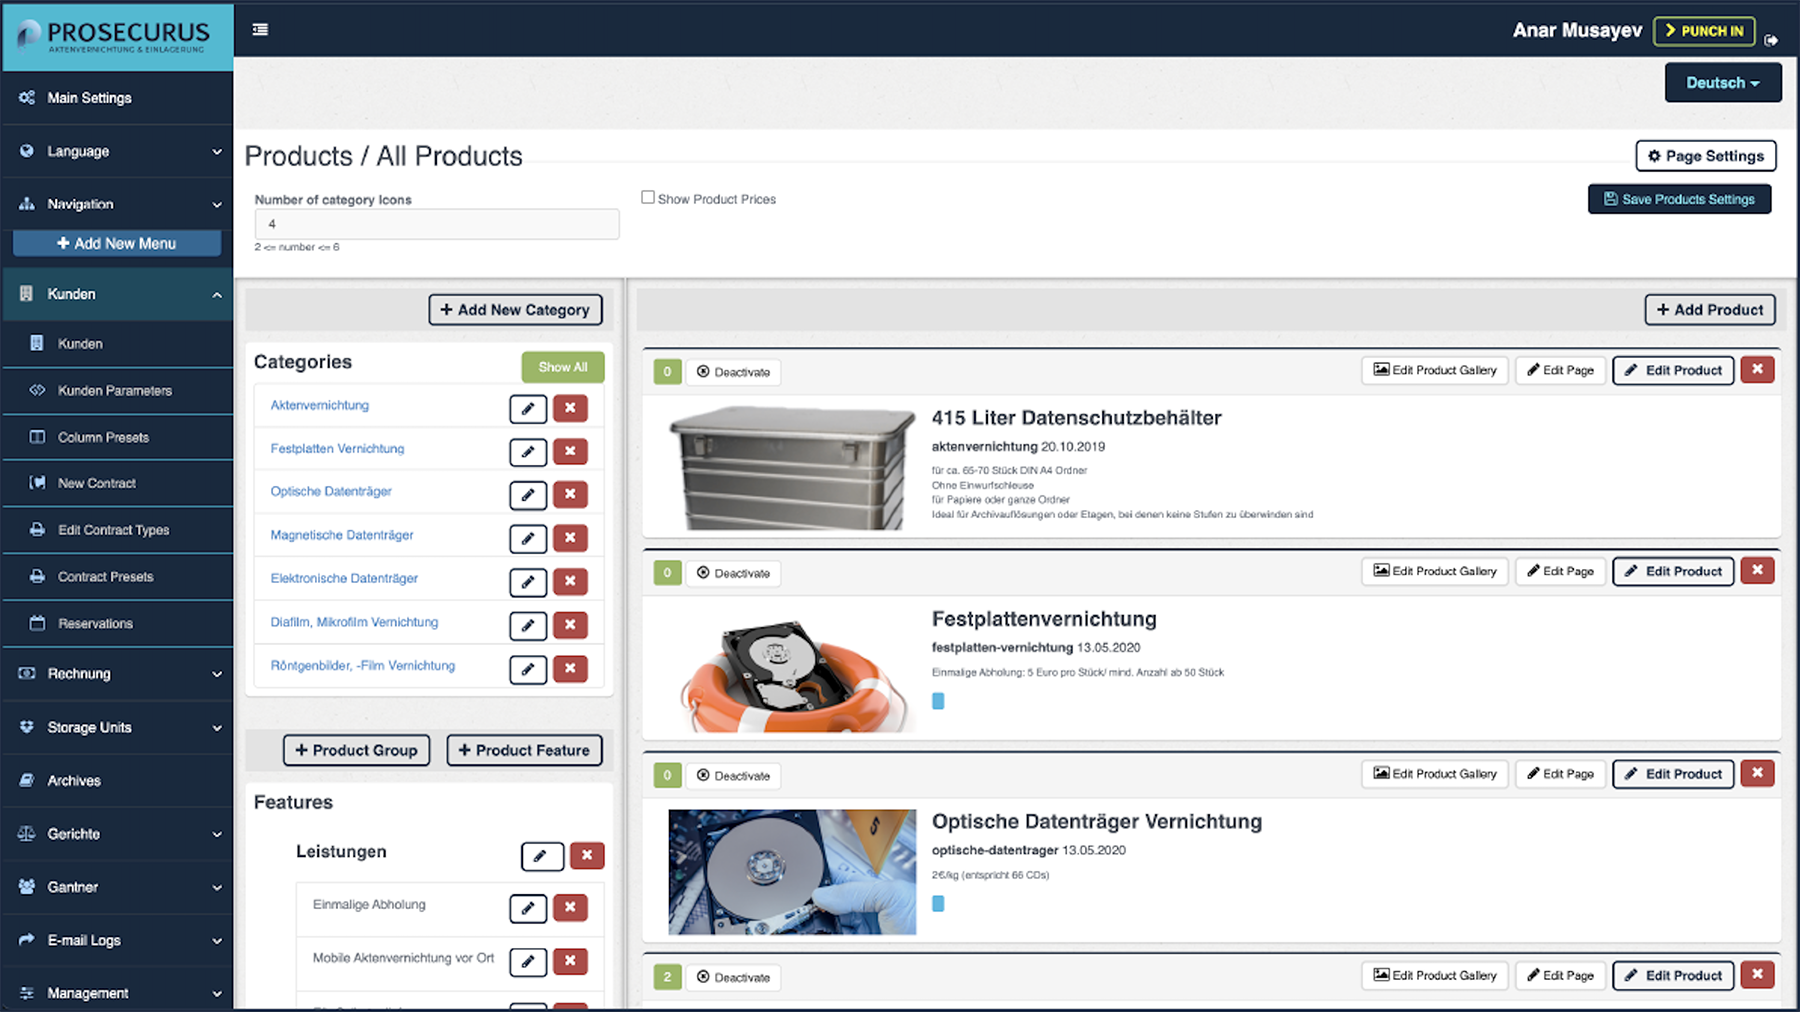
Task: Click the Number of category icons field
Action: pos(436,224)
